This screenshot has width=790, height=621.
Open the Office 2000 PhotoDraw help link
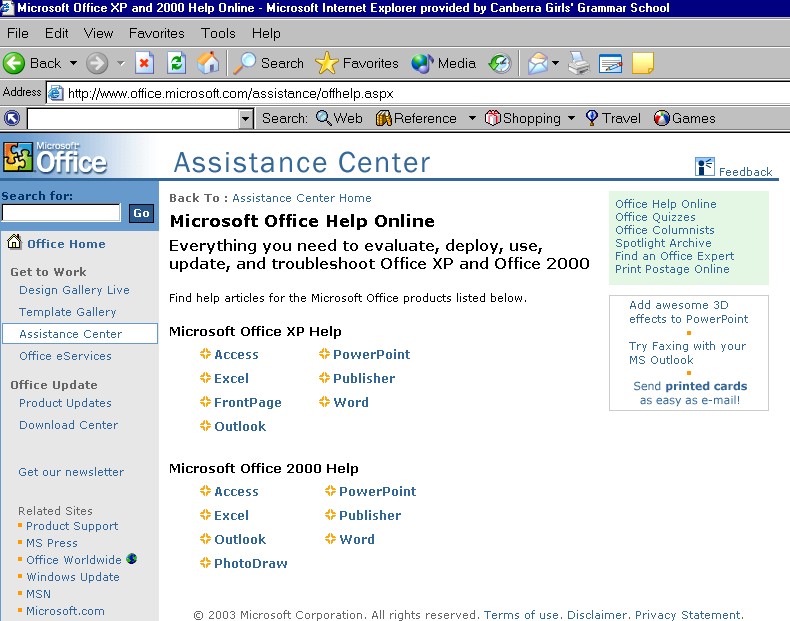250,563
